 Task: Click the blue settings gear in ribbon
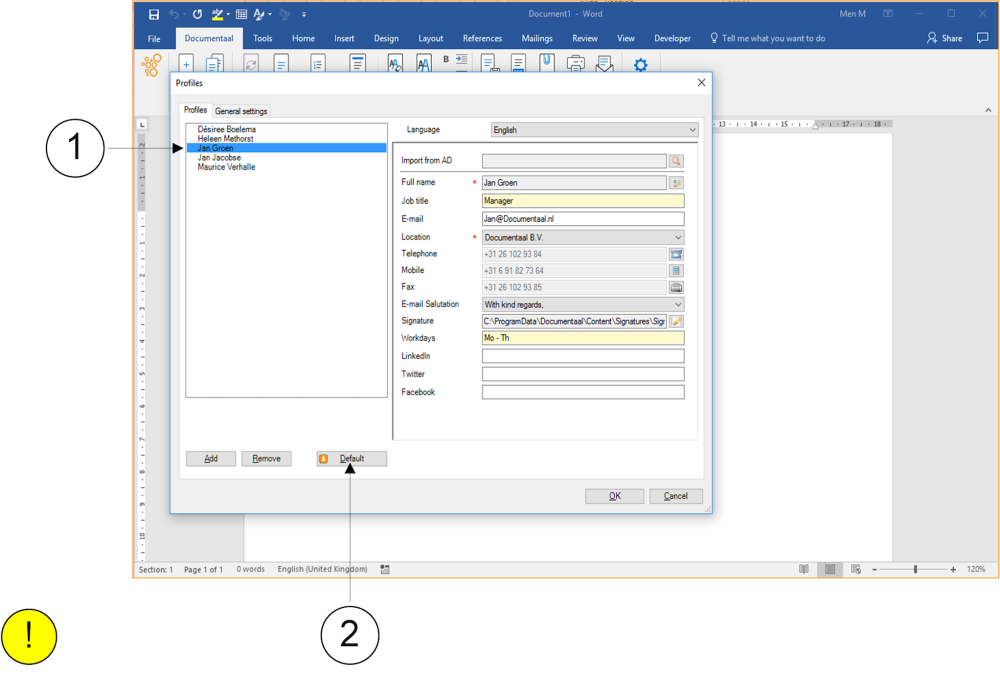tap(640, 64)
